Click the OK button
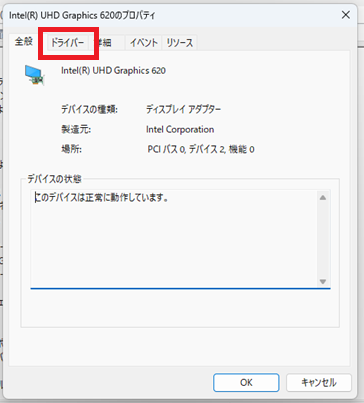Viewport: 364px width, 403px height. click(x=246, y=382)
